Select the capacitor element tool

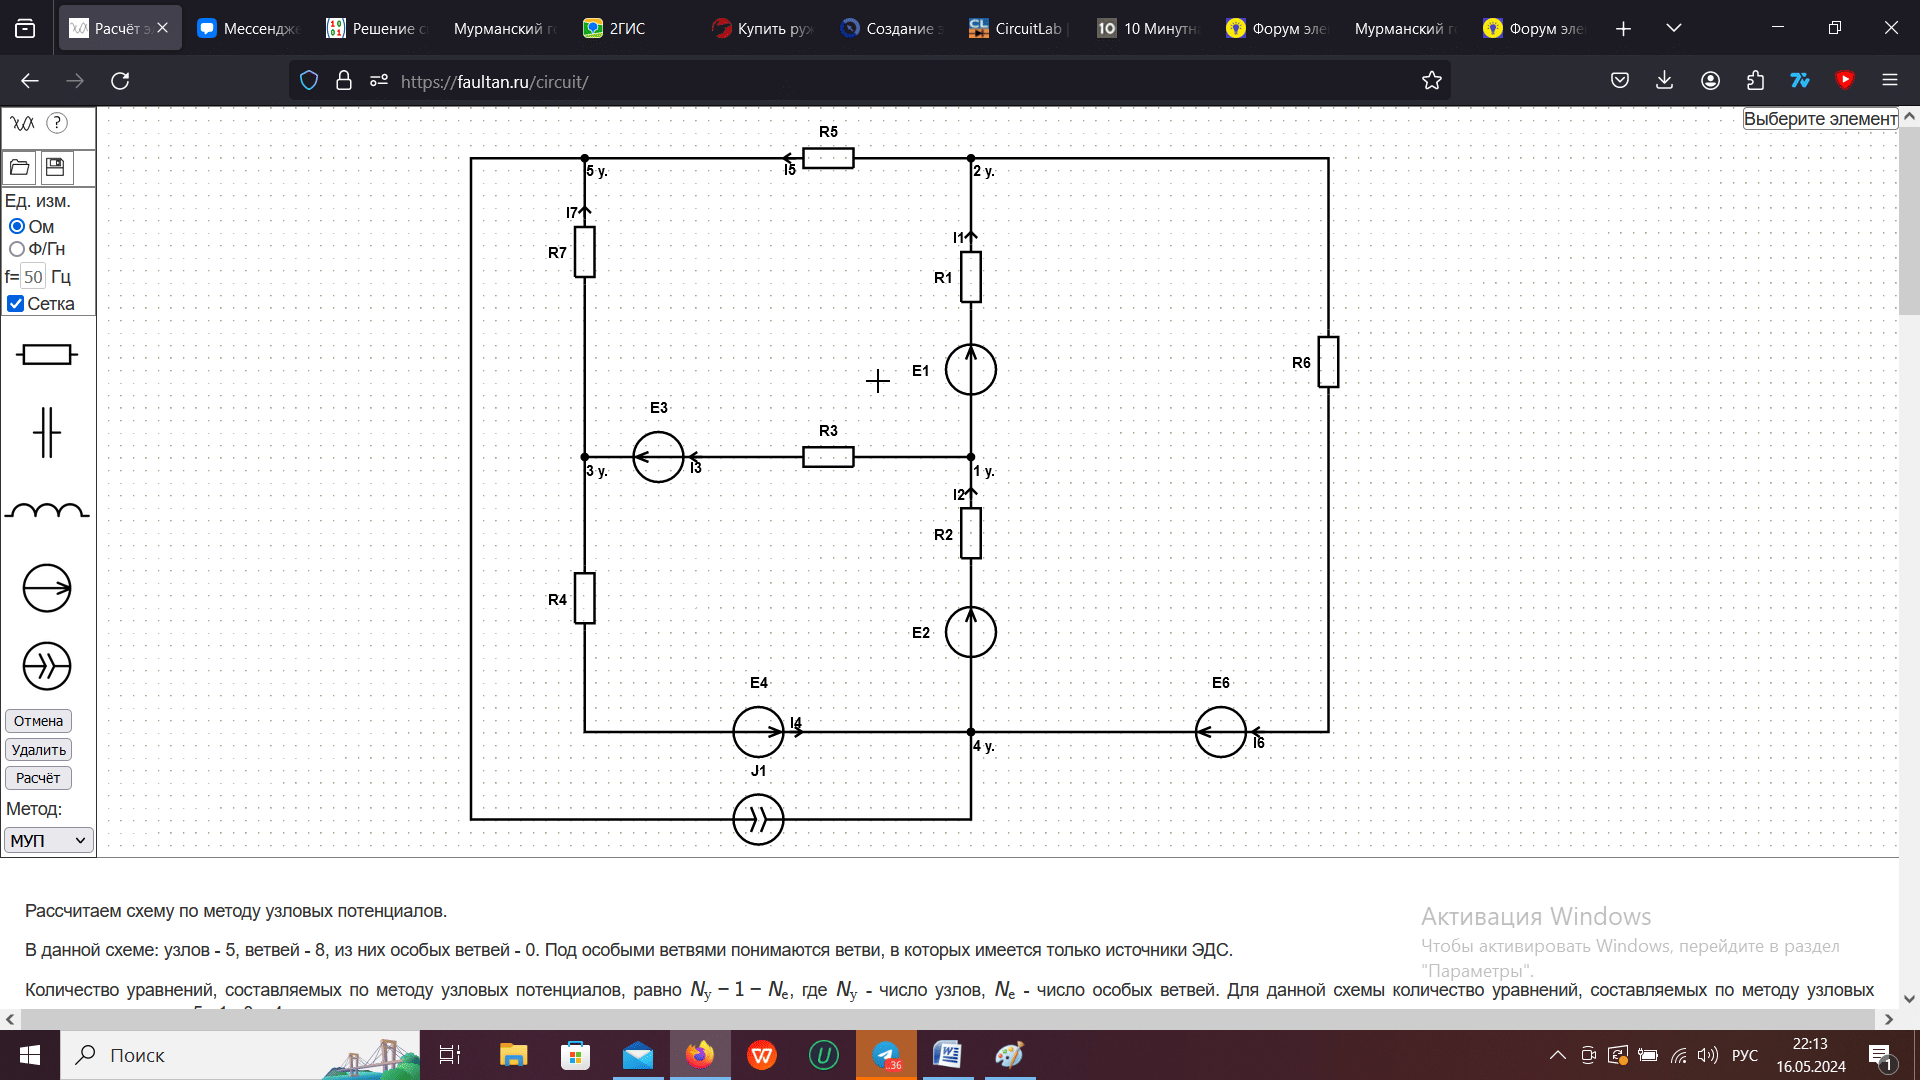coord(47,432)
